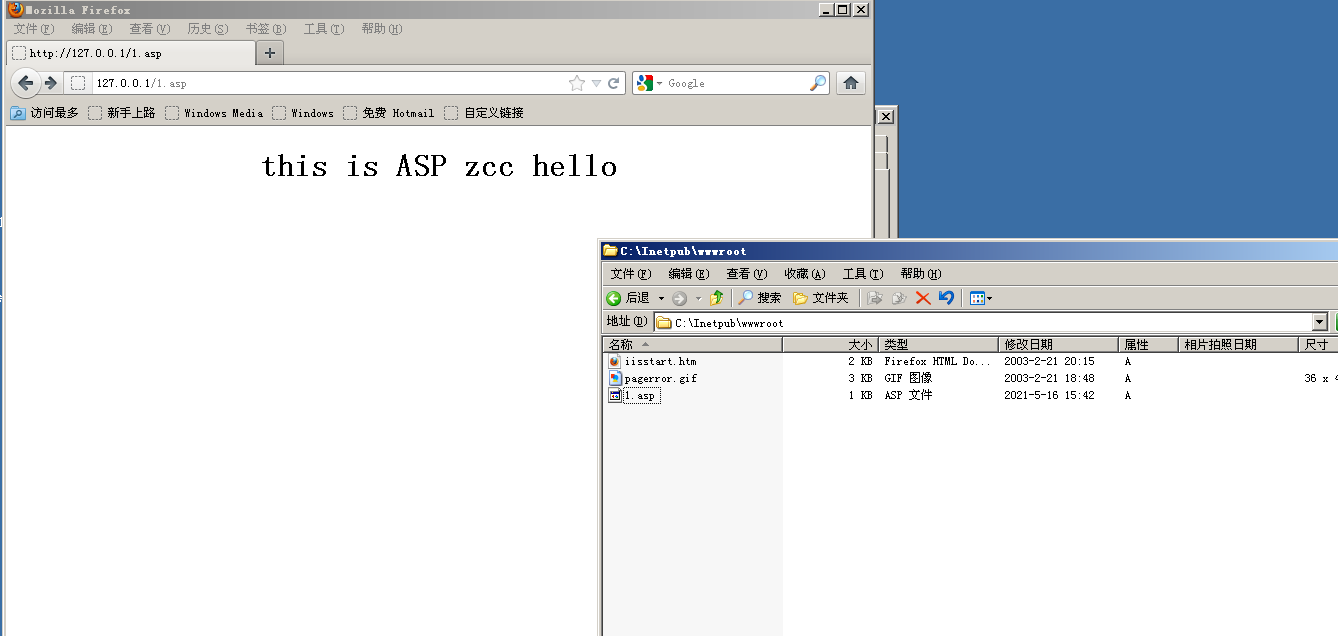Screen dimensions: 1338x636
Task: Click the Firefox logo in title bar
Action: tap(15, 9)
